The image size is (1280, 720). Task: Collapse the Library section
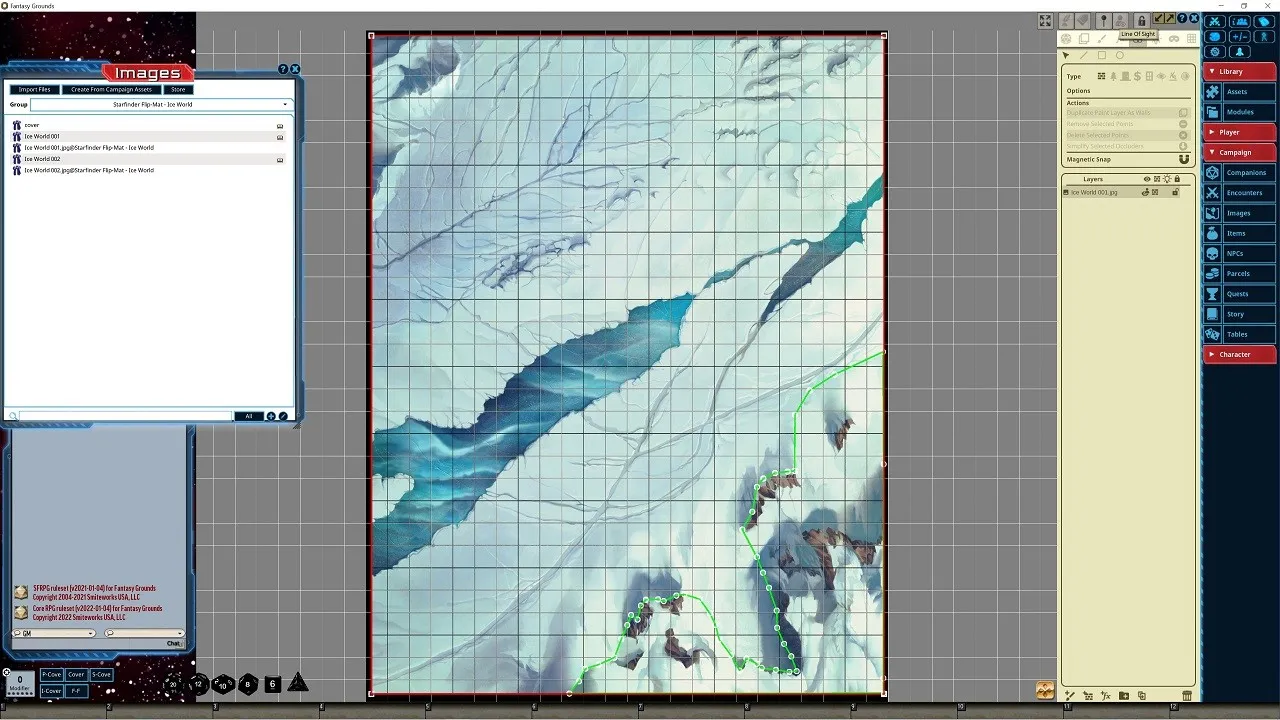tap(1239, 71)
